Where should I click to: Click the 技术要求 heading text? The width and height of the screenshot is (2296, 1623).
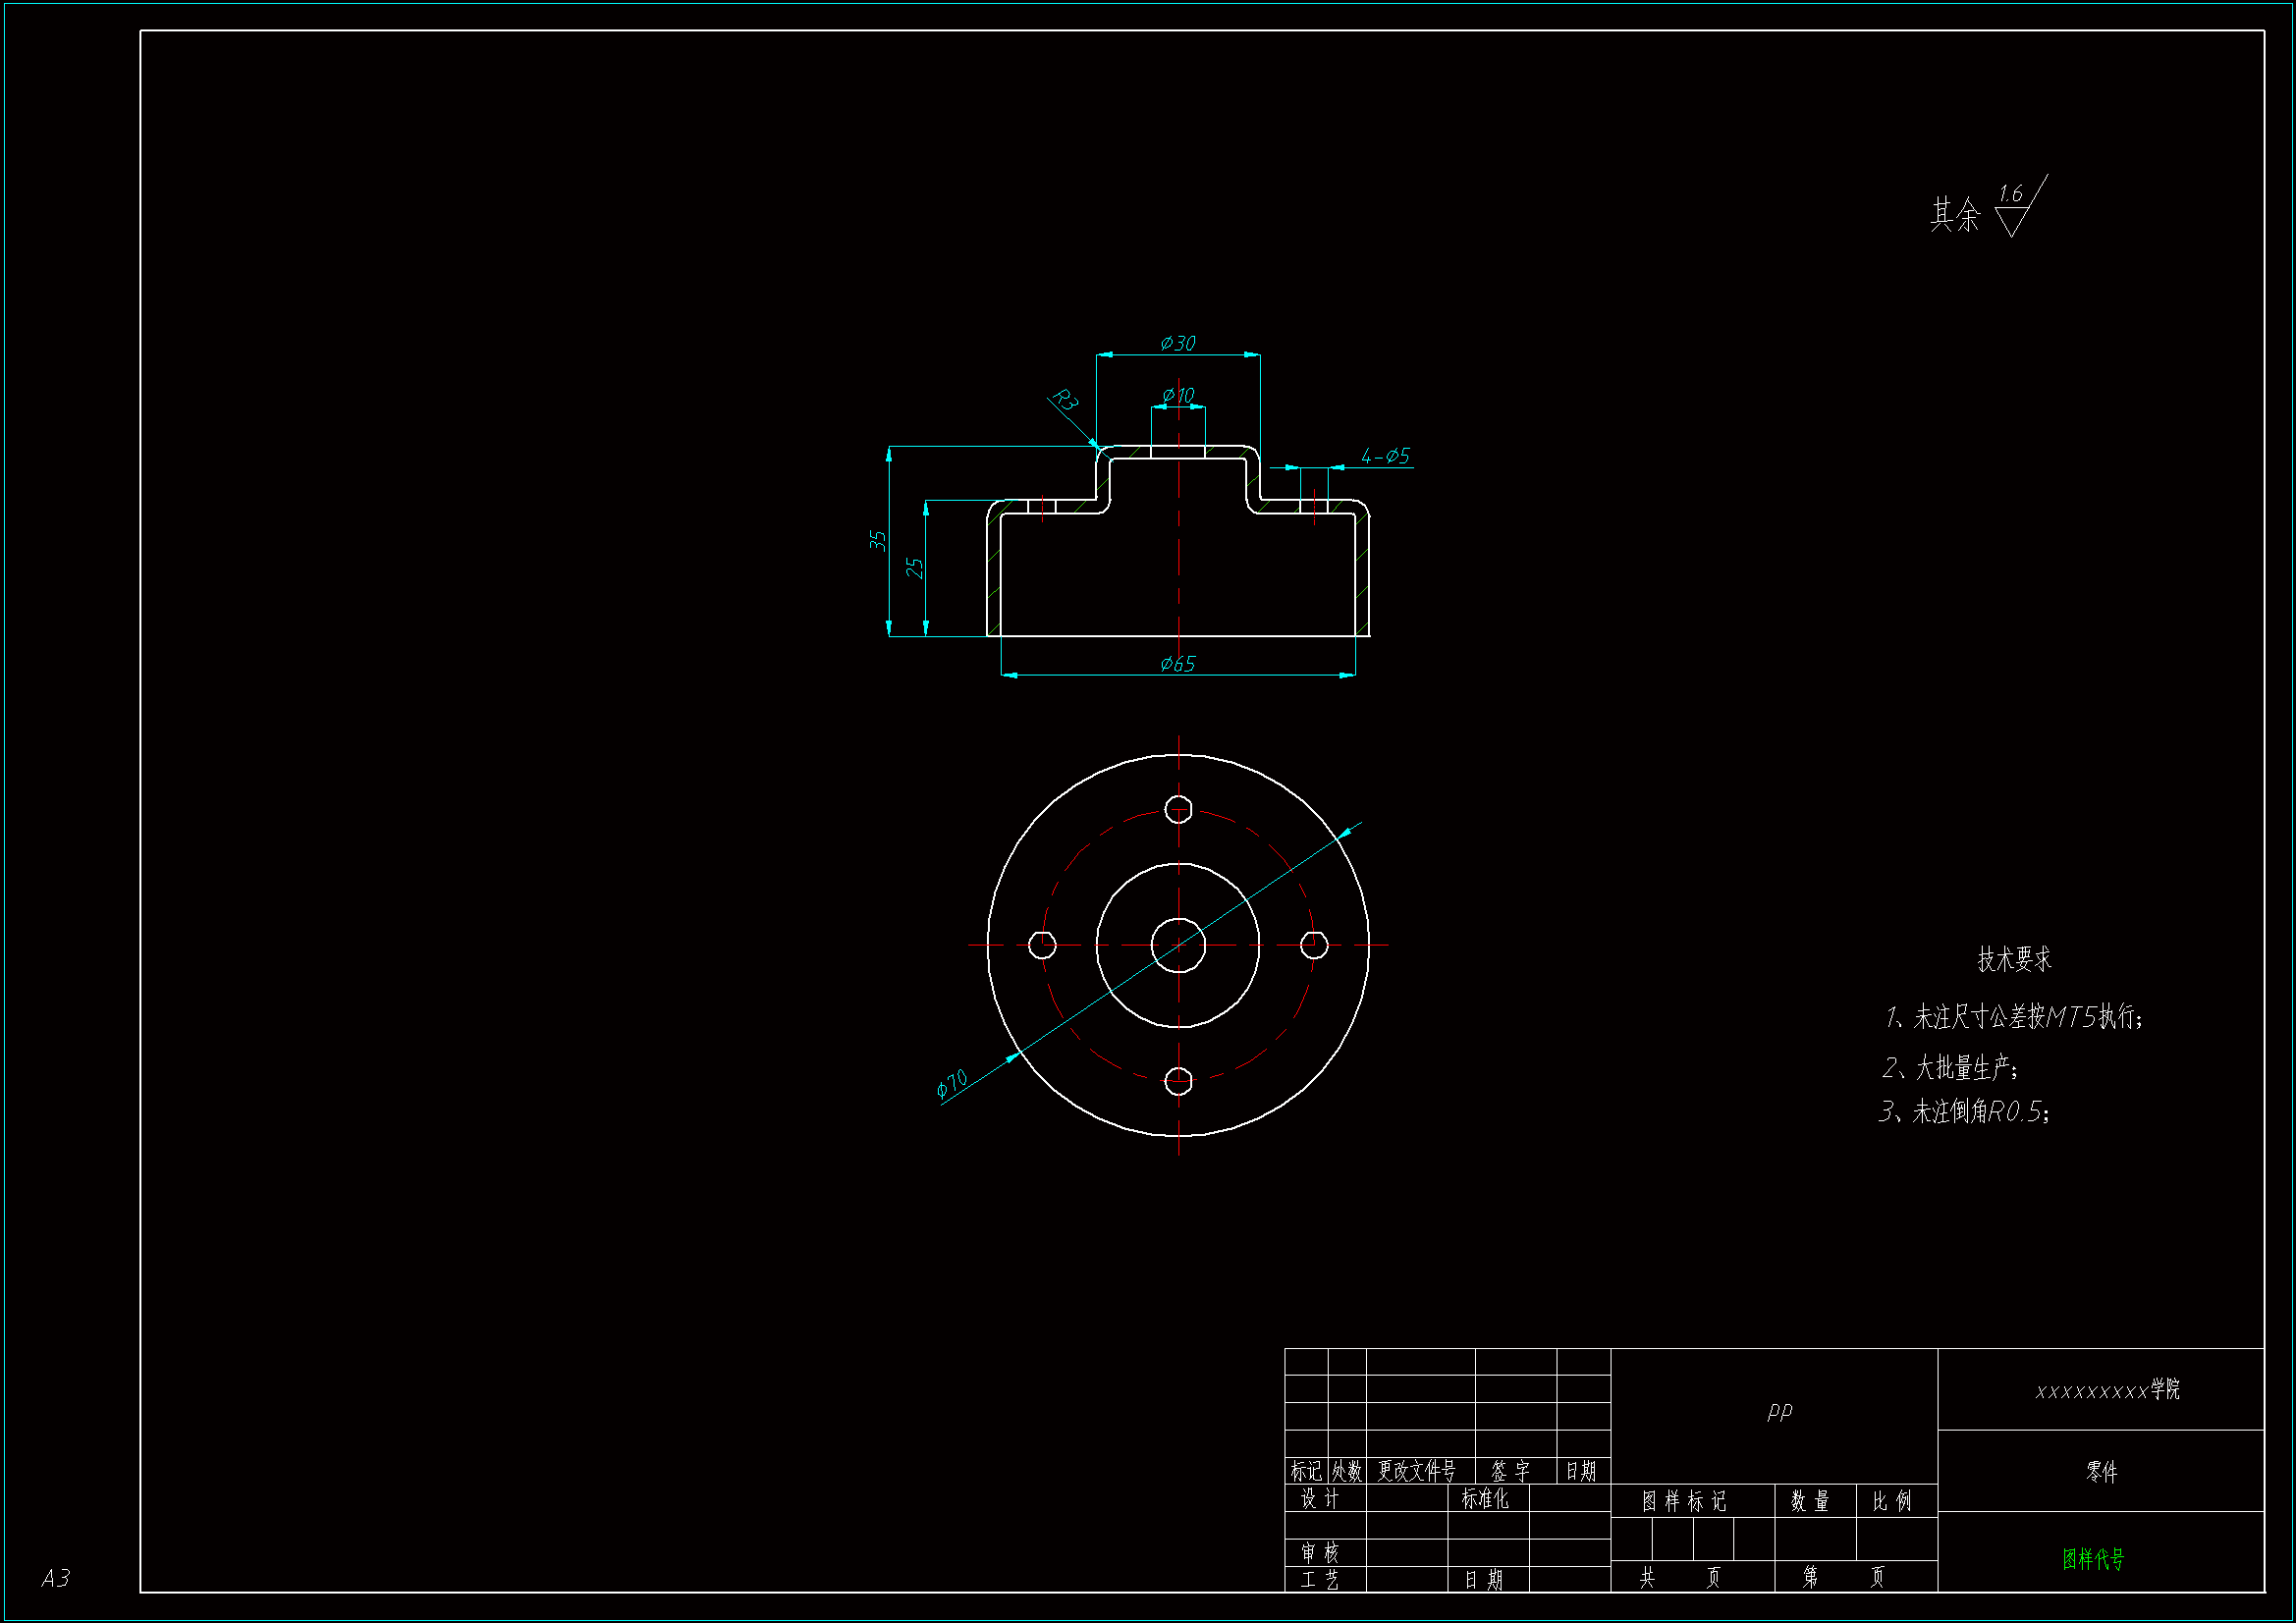tap(2013, 959)
